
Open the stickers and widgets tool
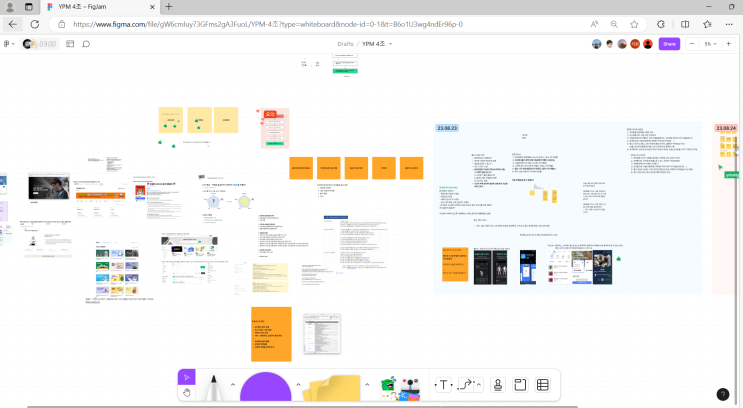[x=400, y=389]
